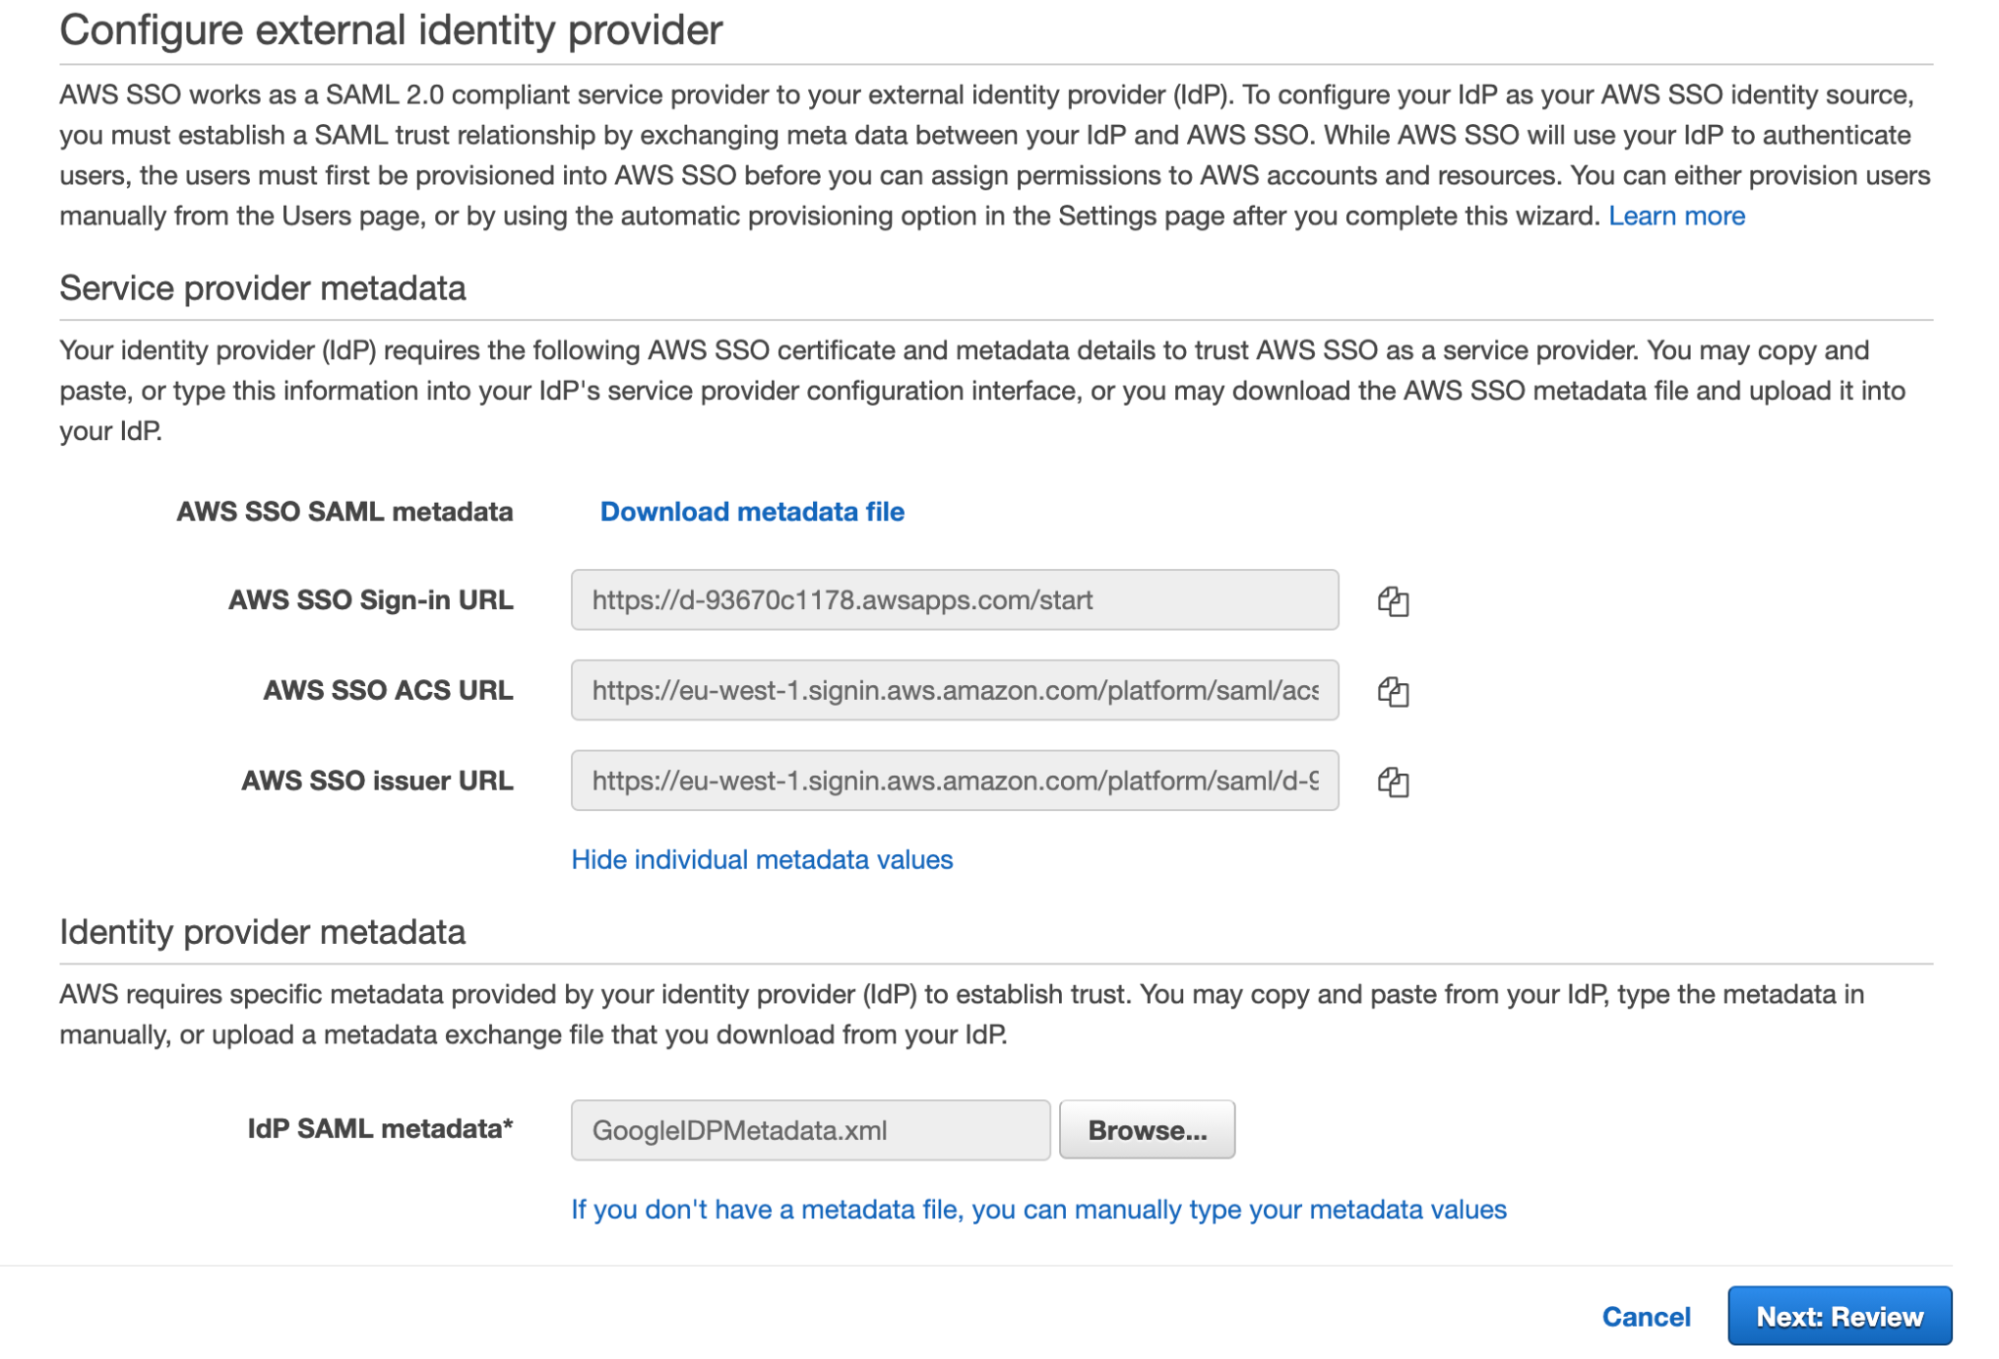
Task: Click the copy icon beside the Sign-in URL
Action: (x=1395, y=601)
